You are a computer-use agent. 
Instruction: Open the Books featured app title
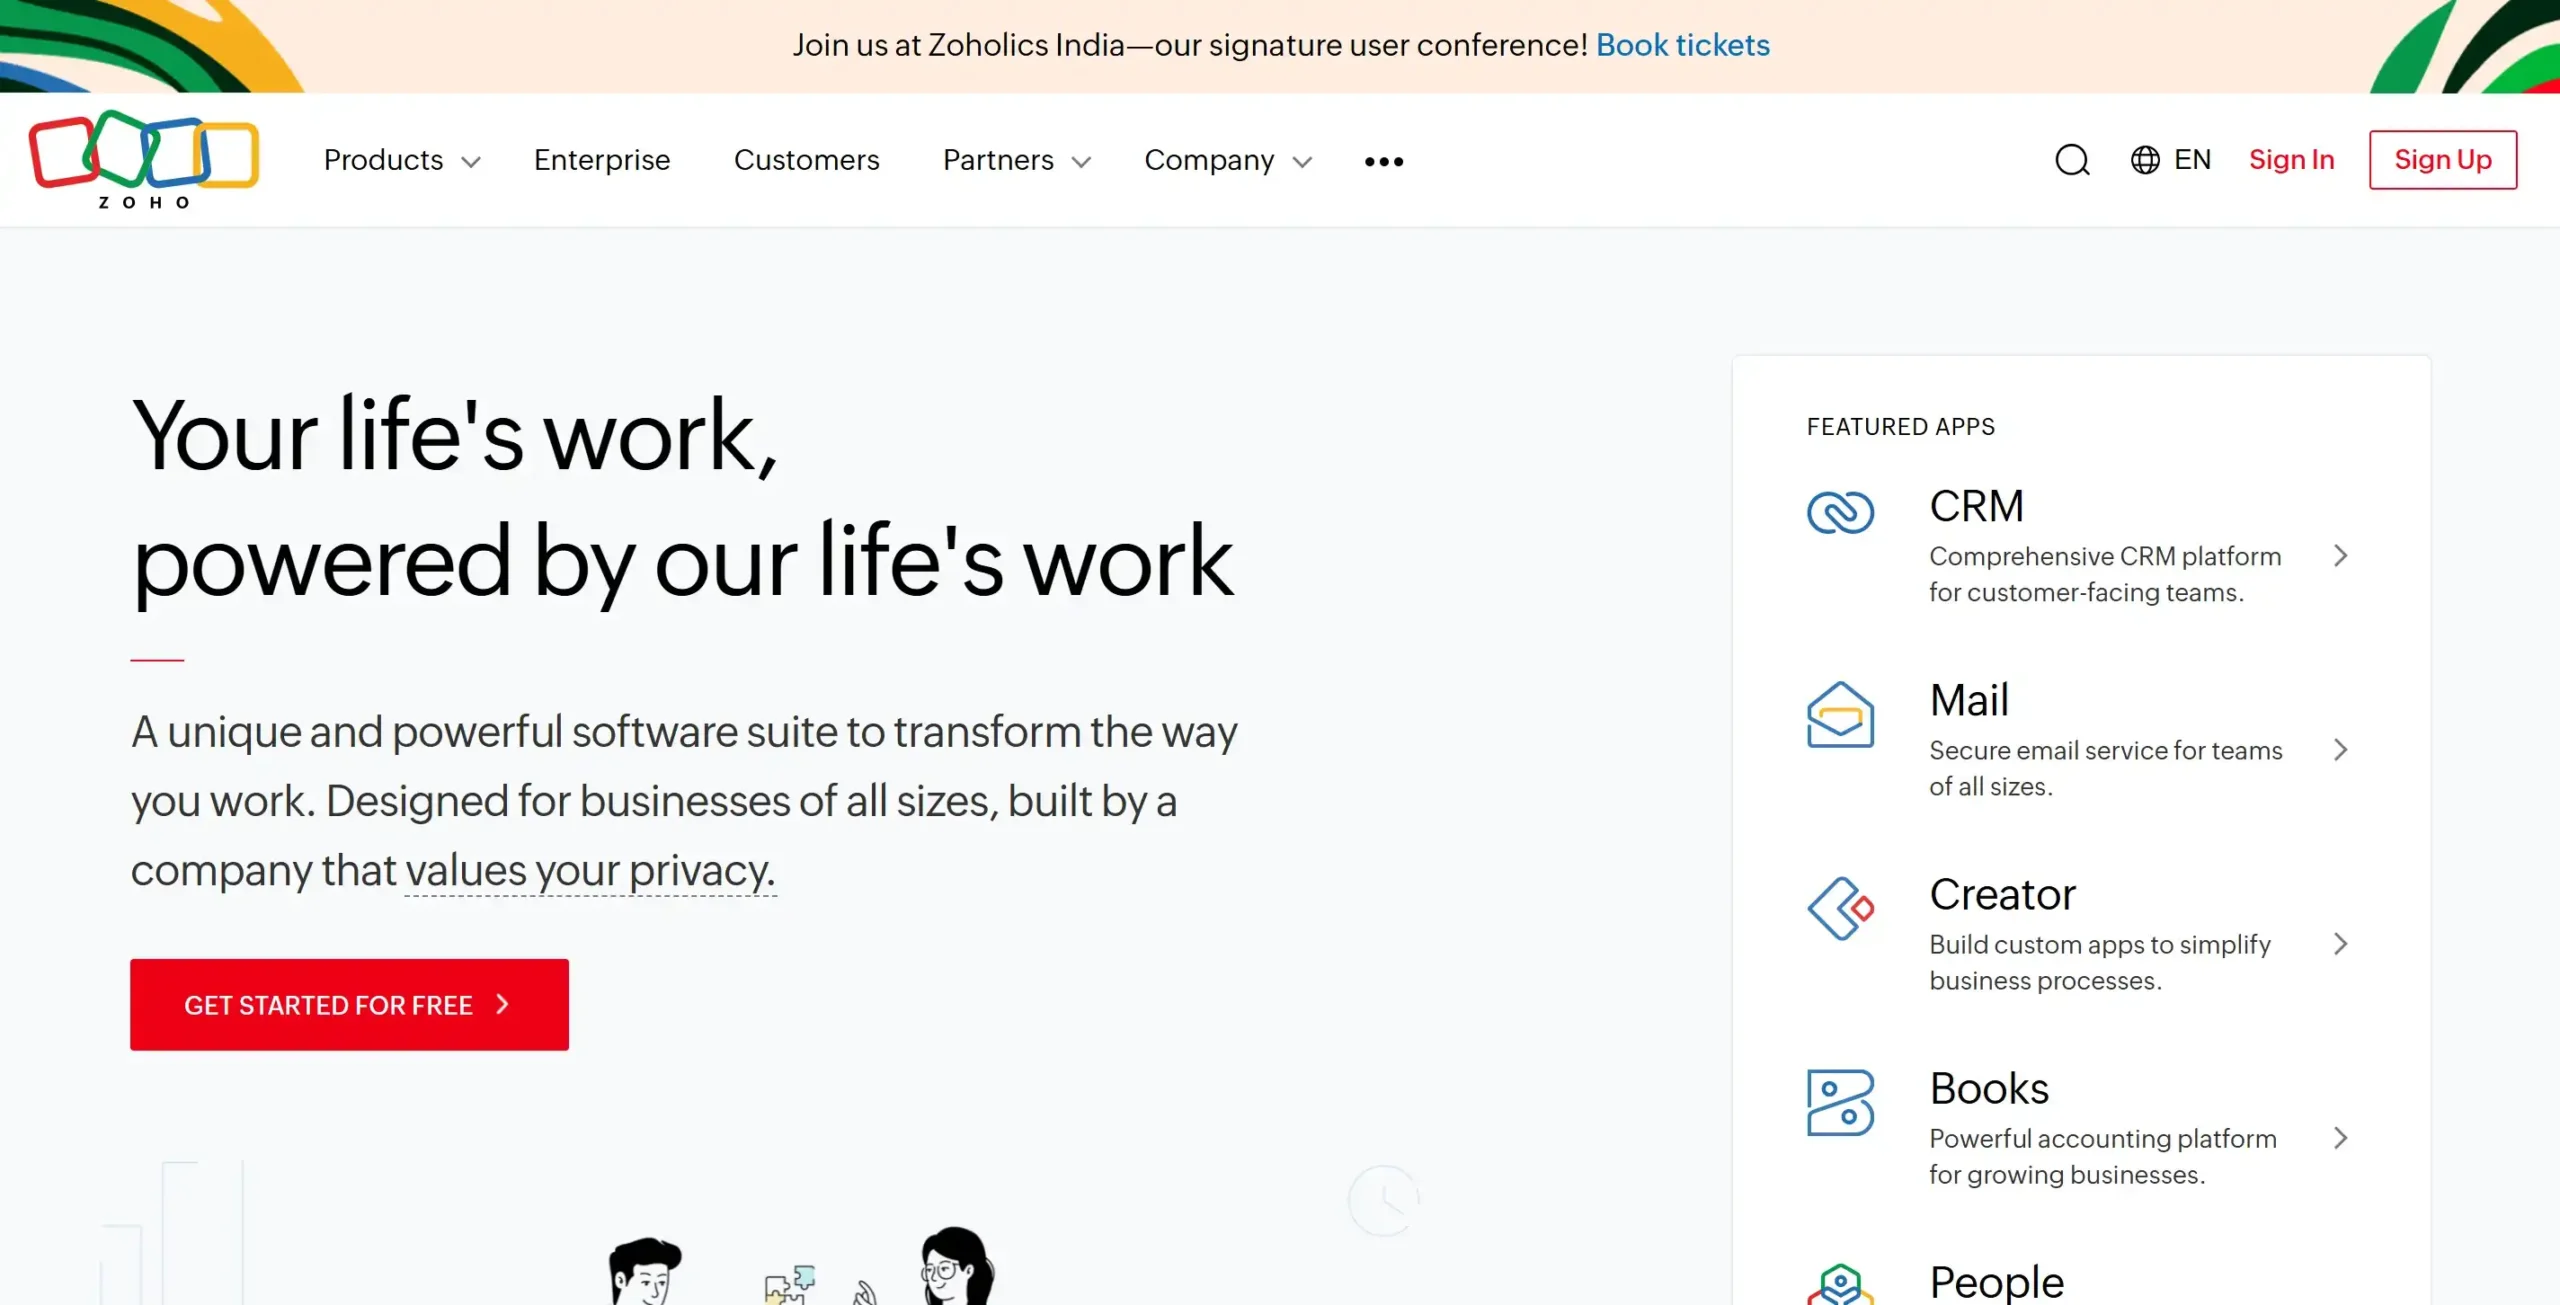pyautogui.click(x=1989, y=1088)
